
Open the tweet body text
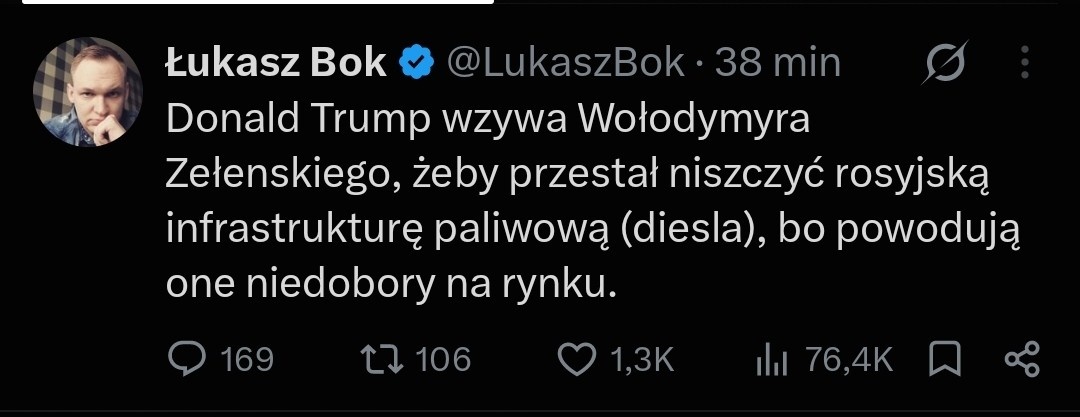(593, 203)
